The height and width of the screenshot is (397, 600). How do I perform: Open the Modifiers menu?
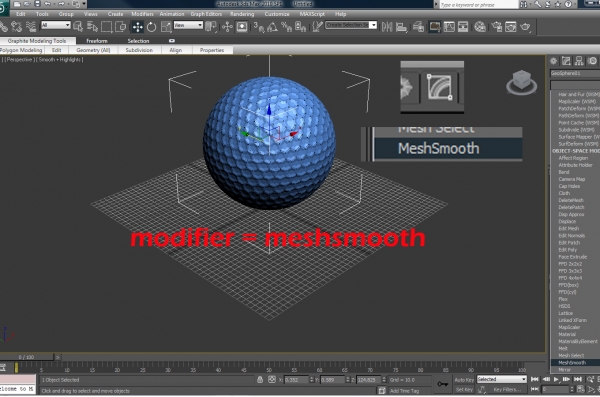142,14
